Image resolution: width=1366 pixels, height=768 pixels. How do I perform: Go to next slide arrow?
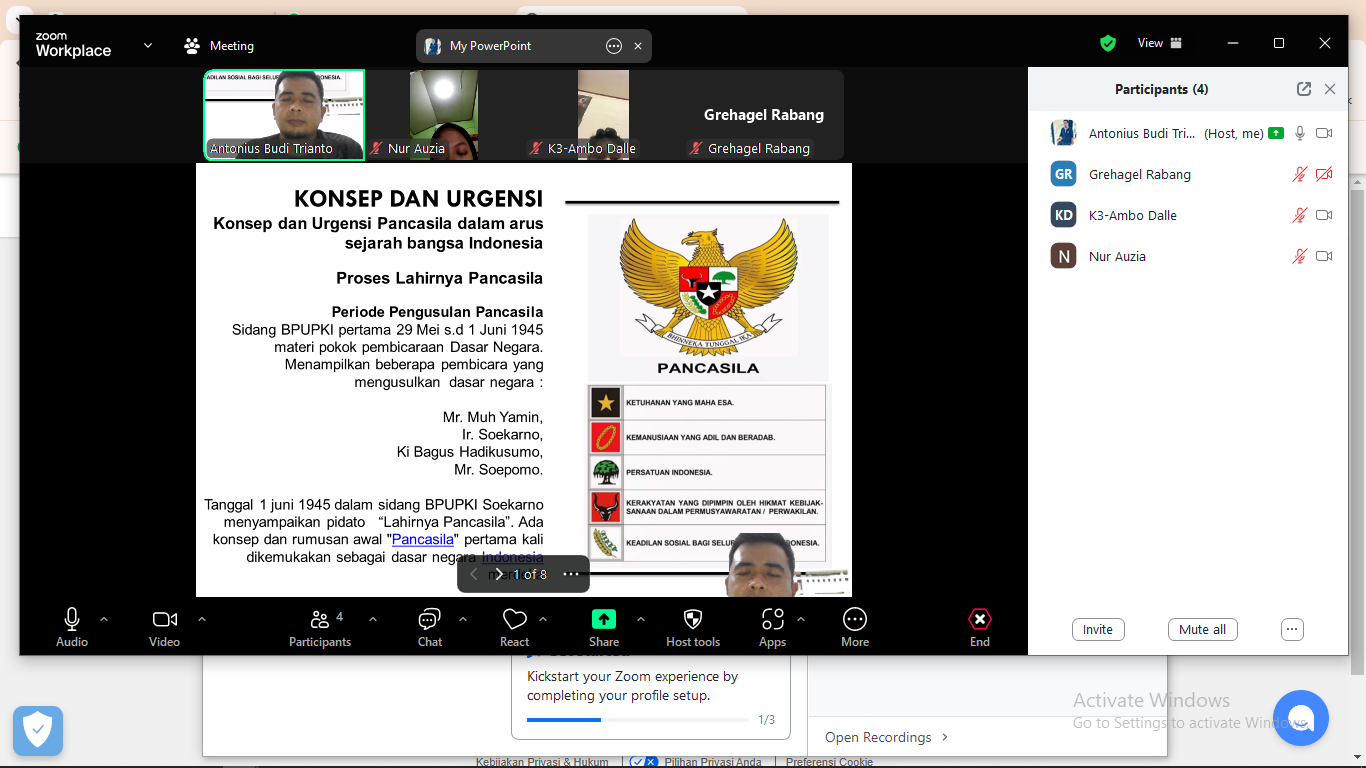(x=499, y=574)
